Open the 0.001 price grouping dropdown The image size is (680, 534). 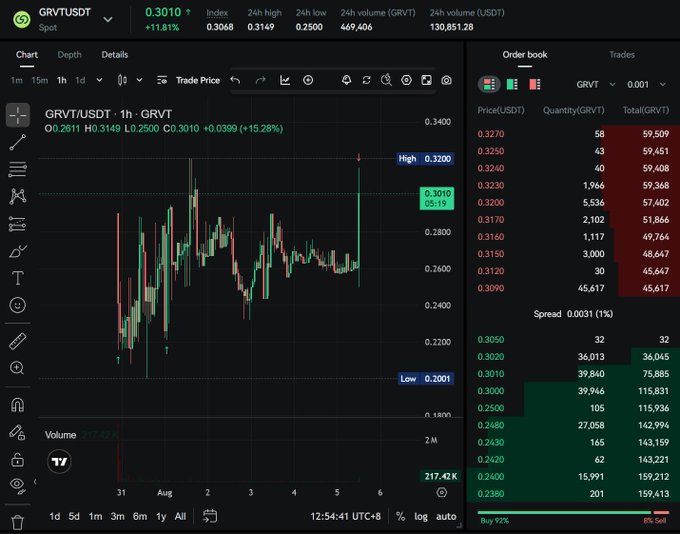point(646,84)
